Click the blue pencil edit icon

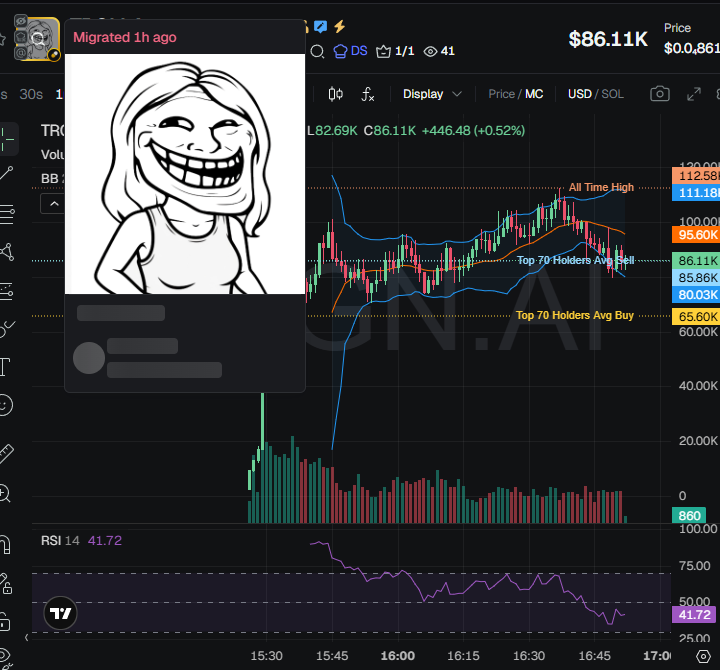pos(321,27)
